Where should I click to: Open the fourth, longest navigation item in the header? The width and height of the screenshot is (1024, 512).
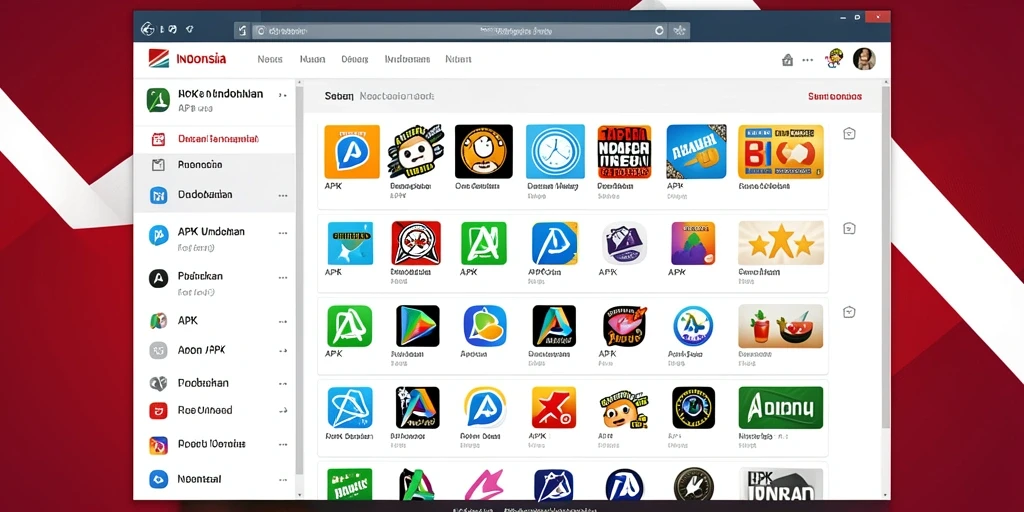tap(408, 59)
